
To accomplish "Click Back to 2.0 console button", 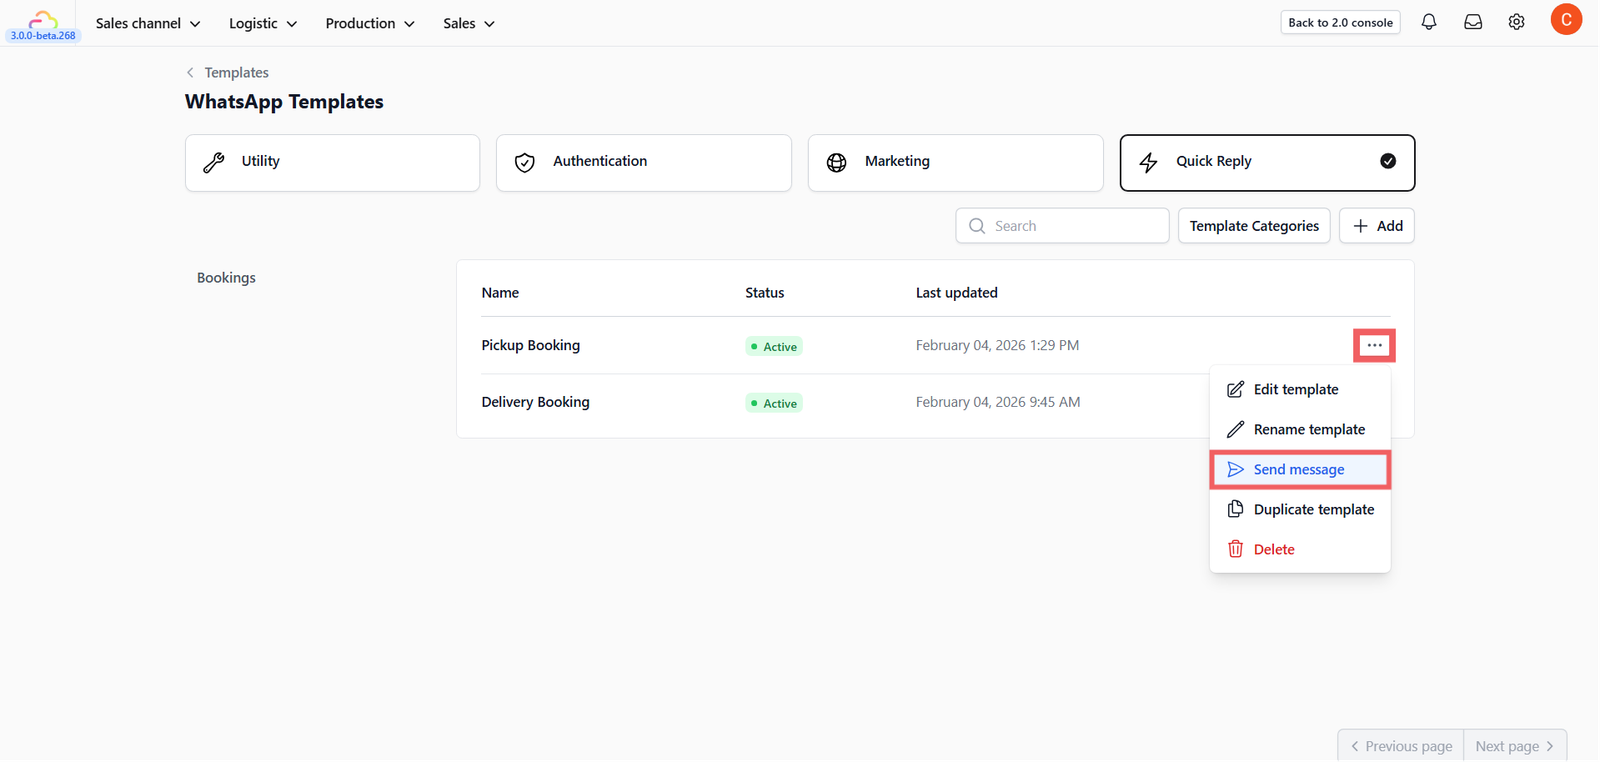I will [1340, 22].
